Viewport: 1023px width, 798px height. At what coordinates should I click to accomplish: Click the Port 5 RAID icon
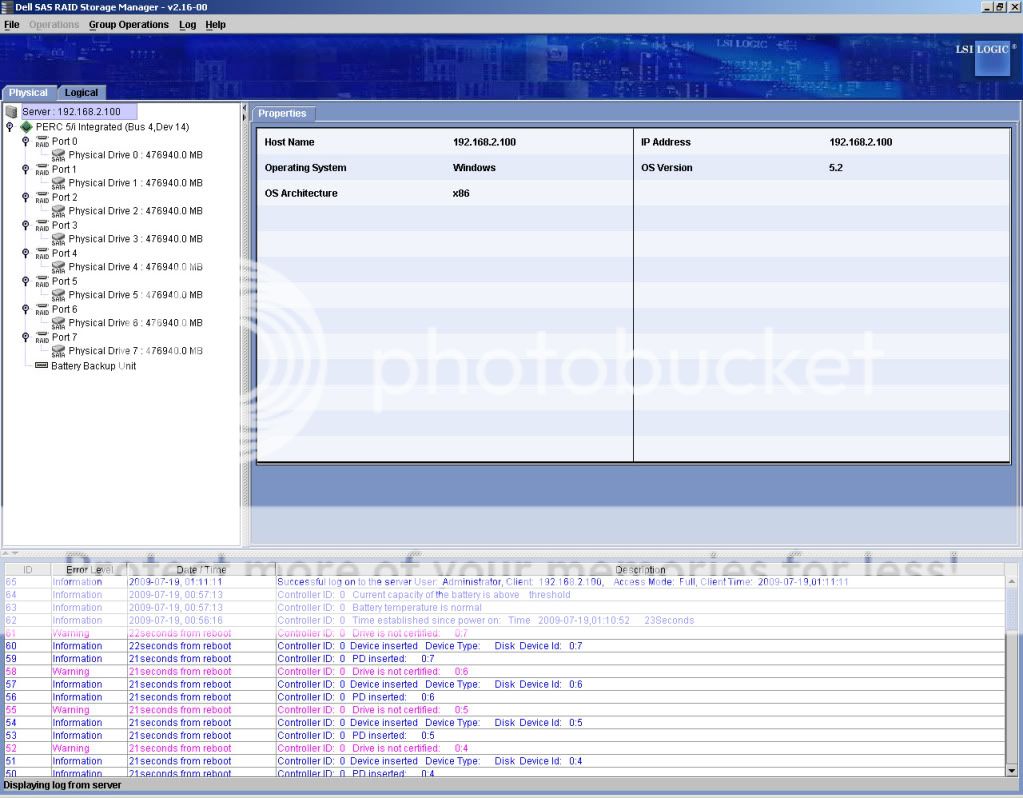(42, 282)
